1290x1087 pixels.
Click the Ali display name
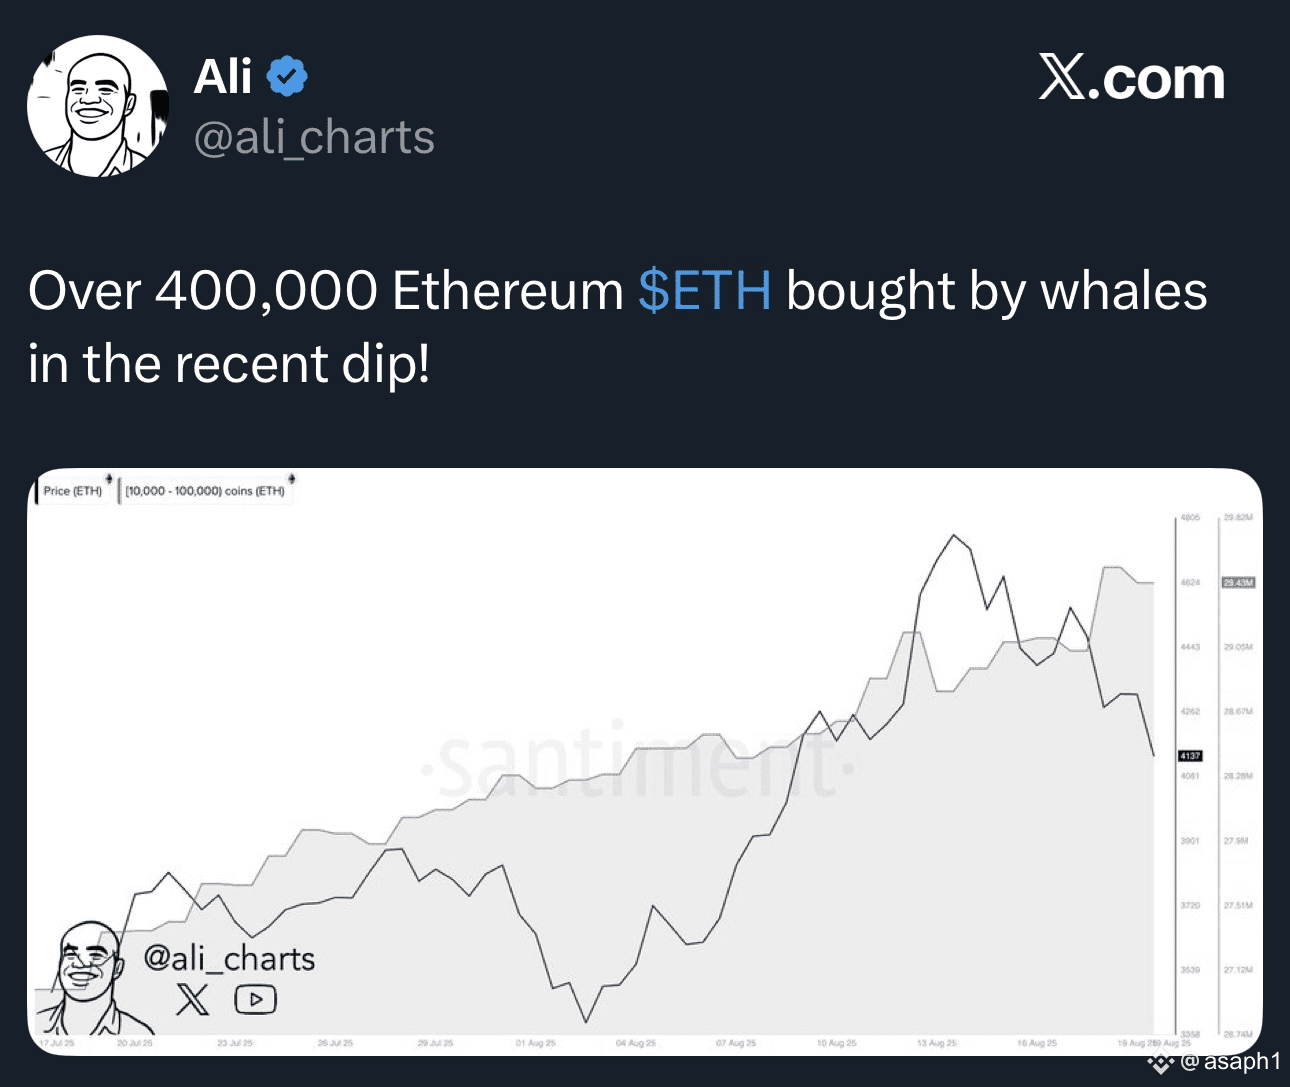[x=223, y=77]
